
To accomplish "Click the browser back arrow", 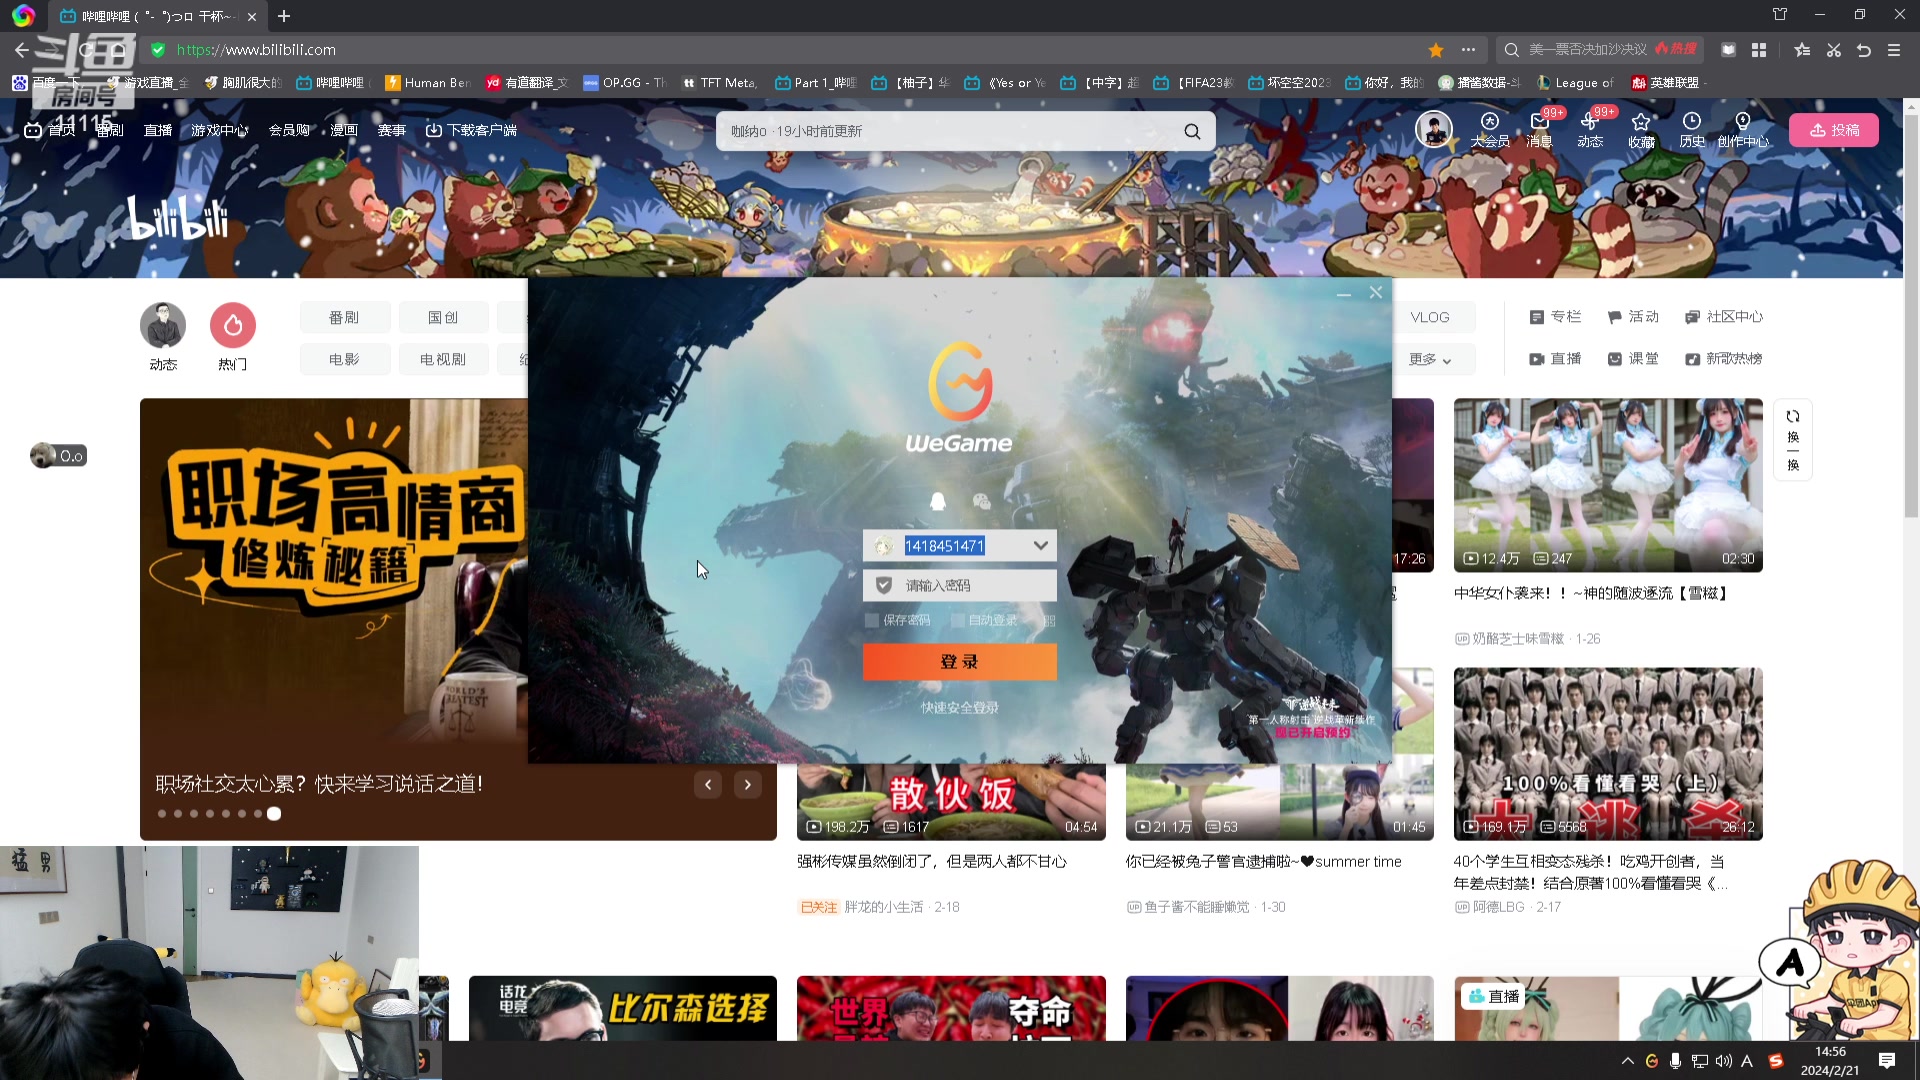I will (x=22, y=50).
